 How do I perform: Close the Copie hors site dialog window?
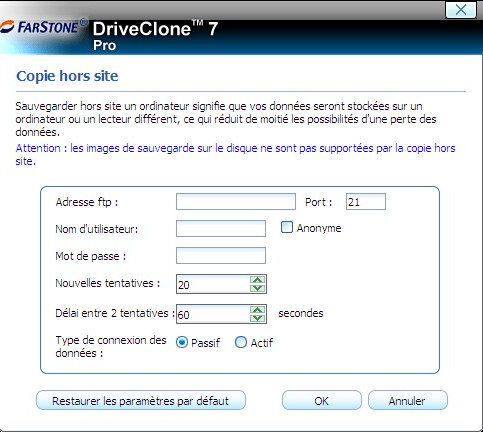point(461,9)
